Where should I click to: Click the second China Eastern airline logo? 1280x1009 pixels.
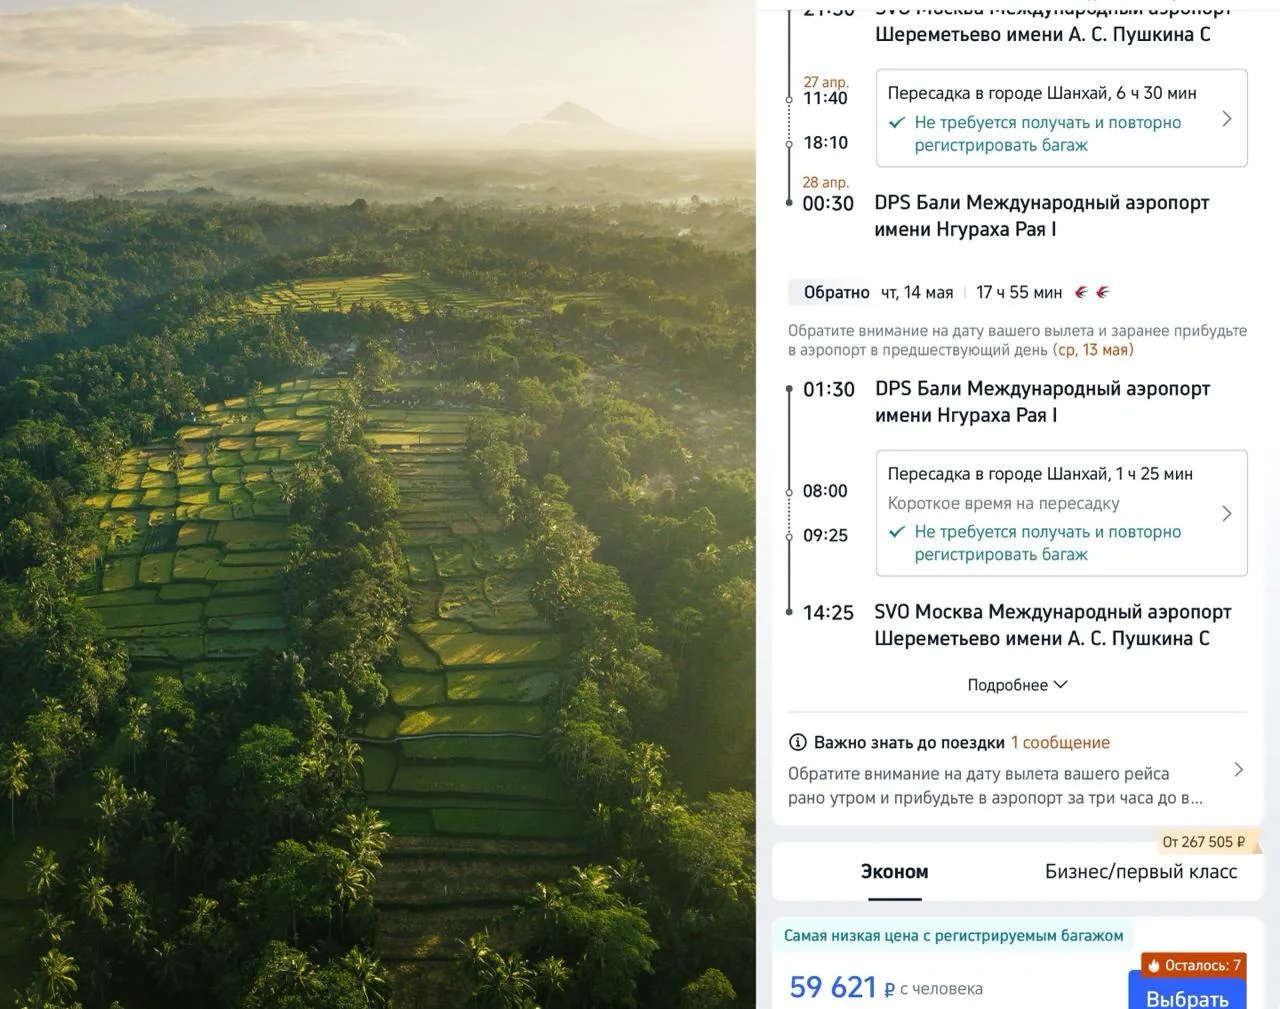[1102, 293]
